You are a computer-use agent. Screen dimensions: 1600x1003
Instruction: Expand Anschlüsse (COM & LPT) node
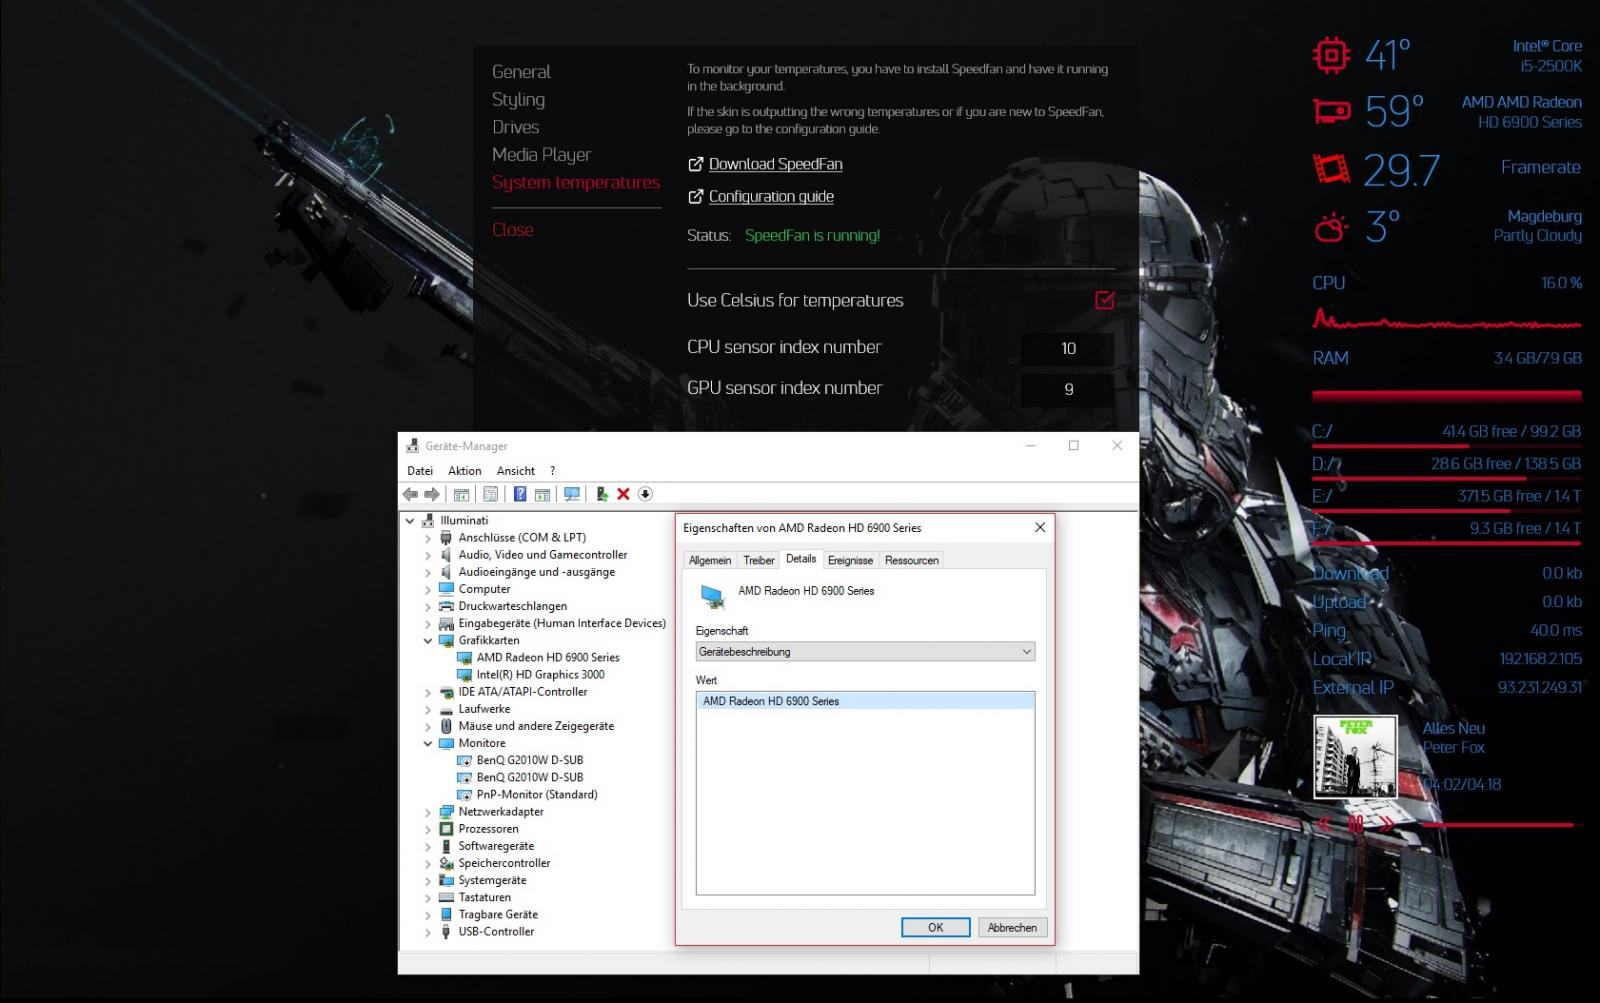point(428,538)
